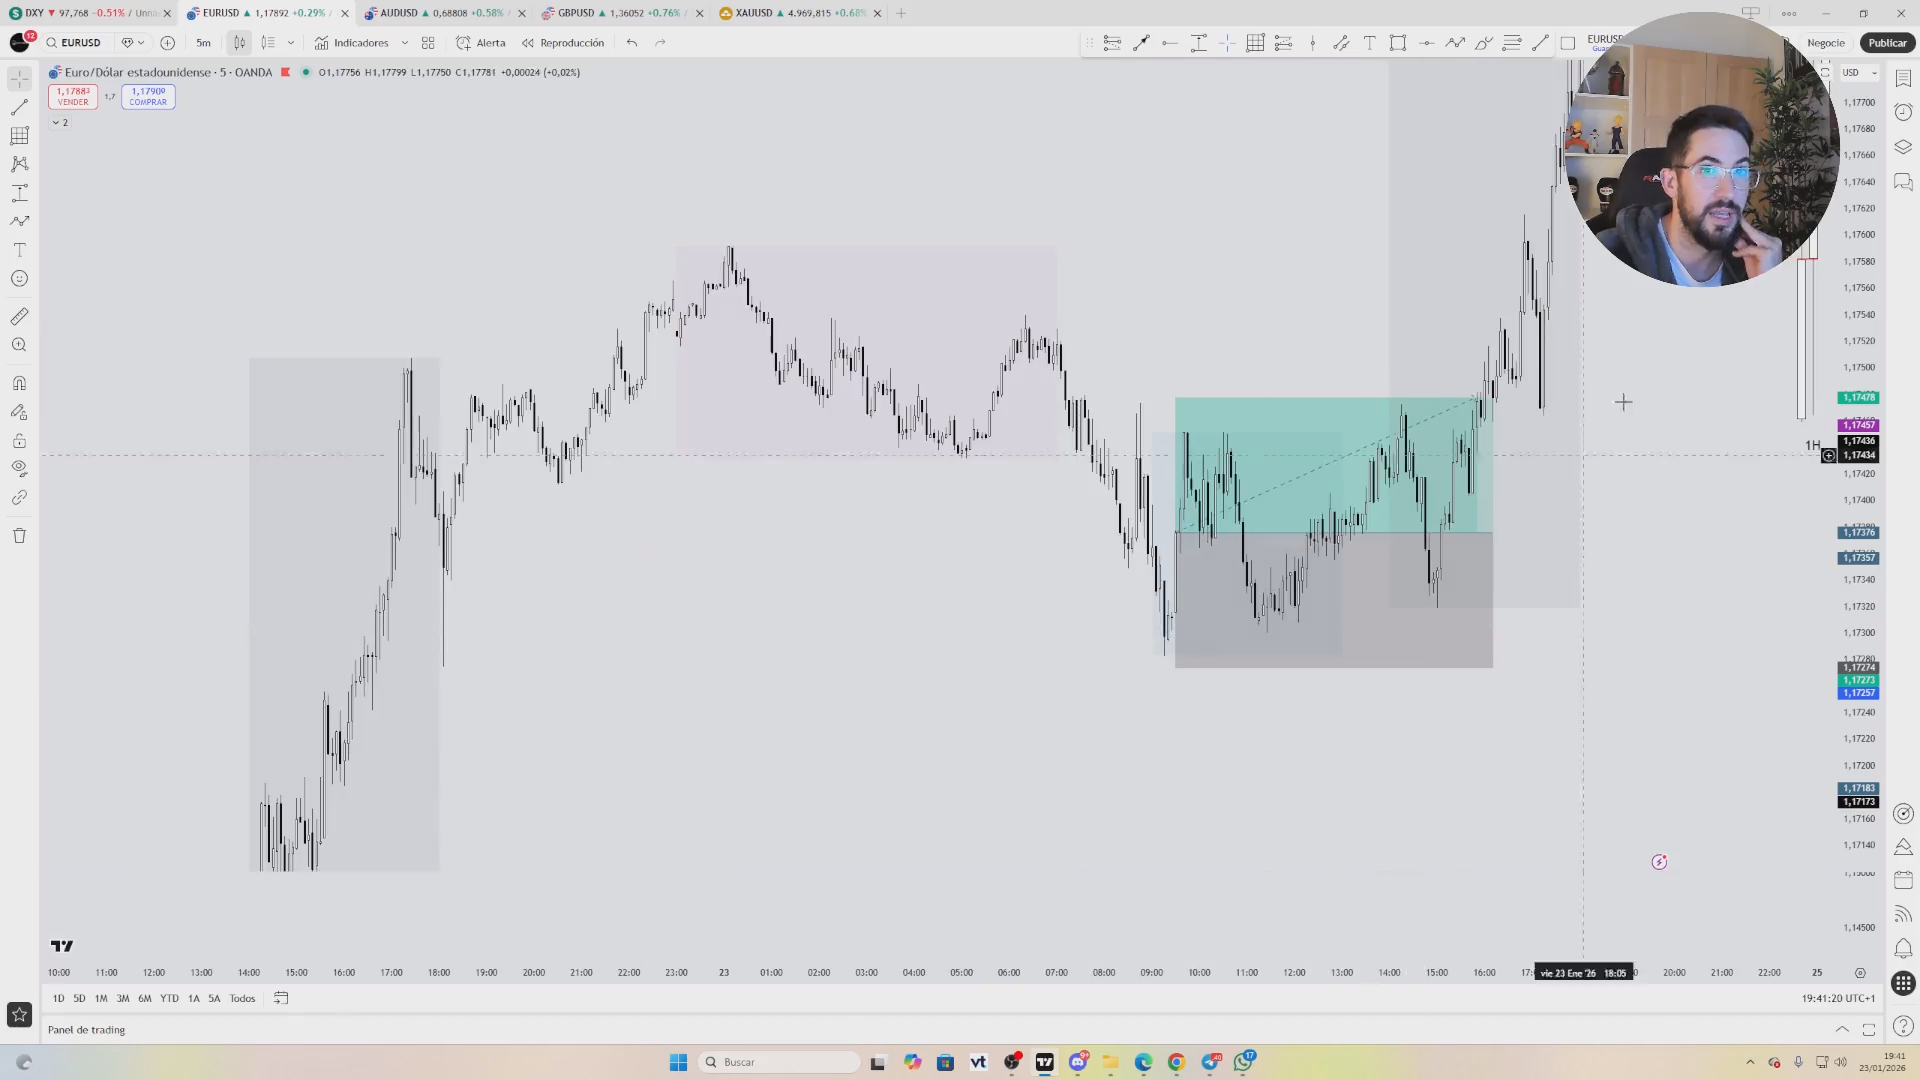Image resolution: width=1920 pixels, height=1080 pixels.
Task: Open the chat panel on right sidebar
Action: tap(1903, 182)
